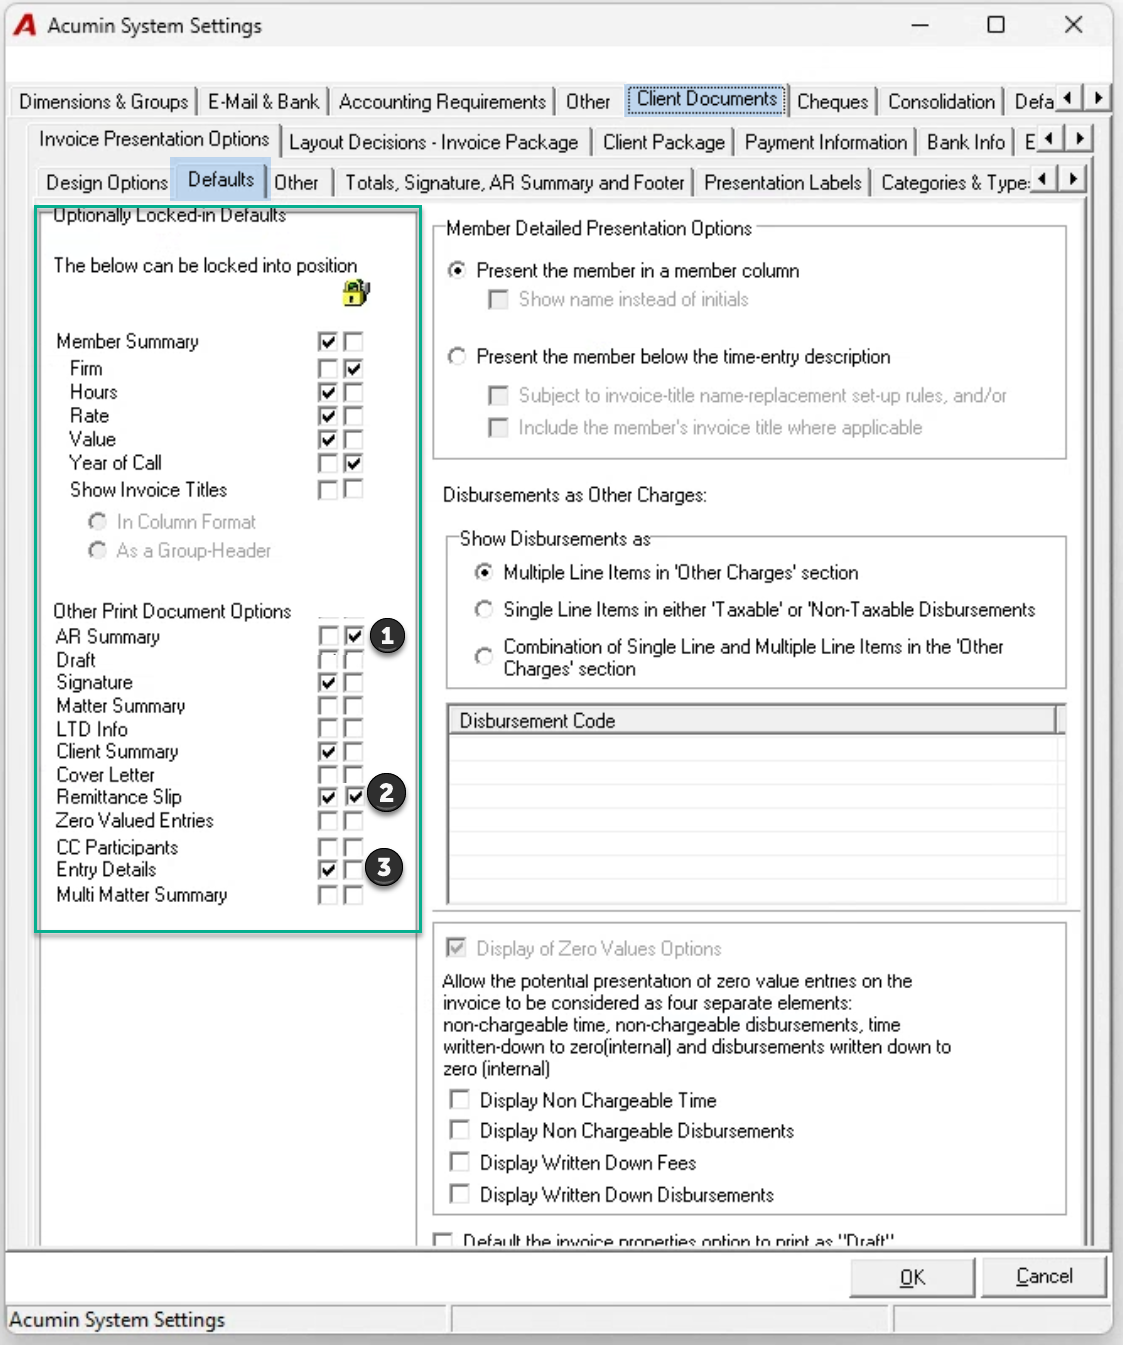The height and width of the screenshot is (1345, 1123).
Task: Choose Present the member below the time-entry description
Action: point(457,356)
